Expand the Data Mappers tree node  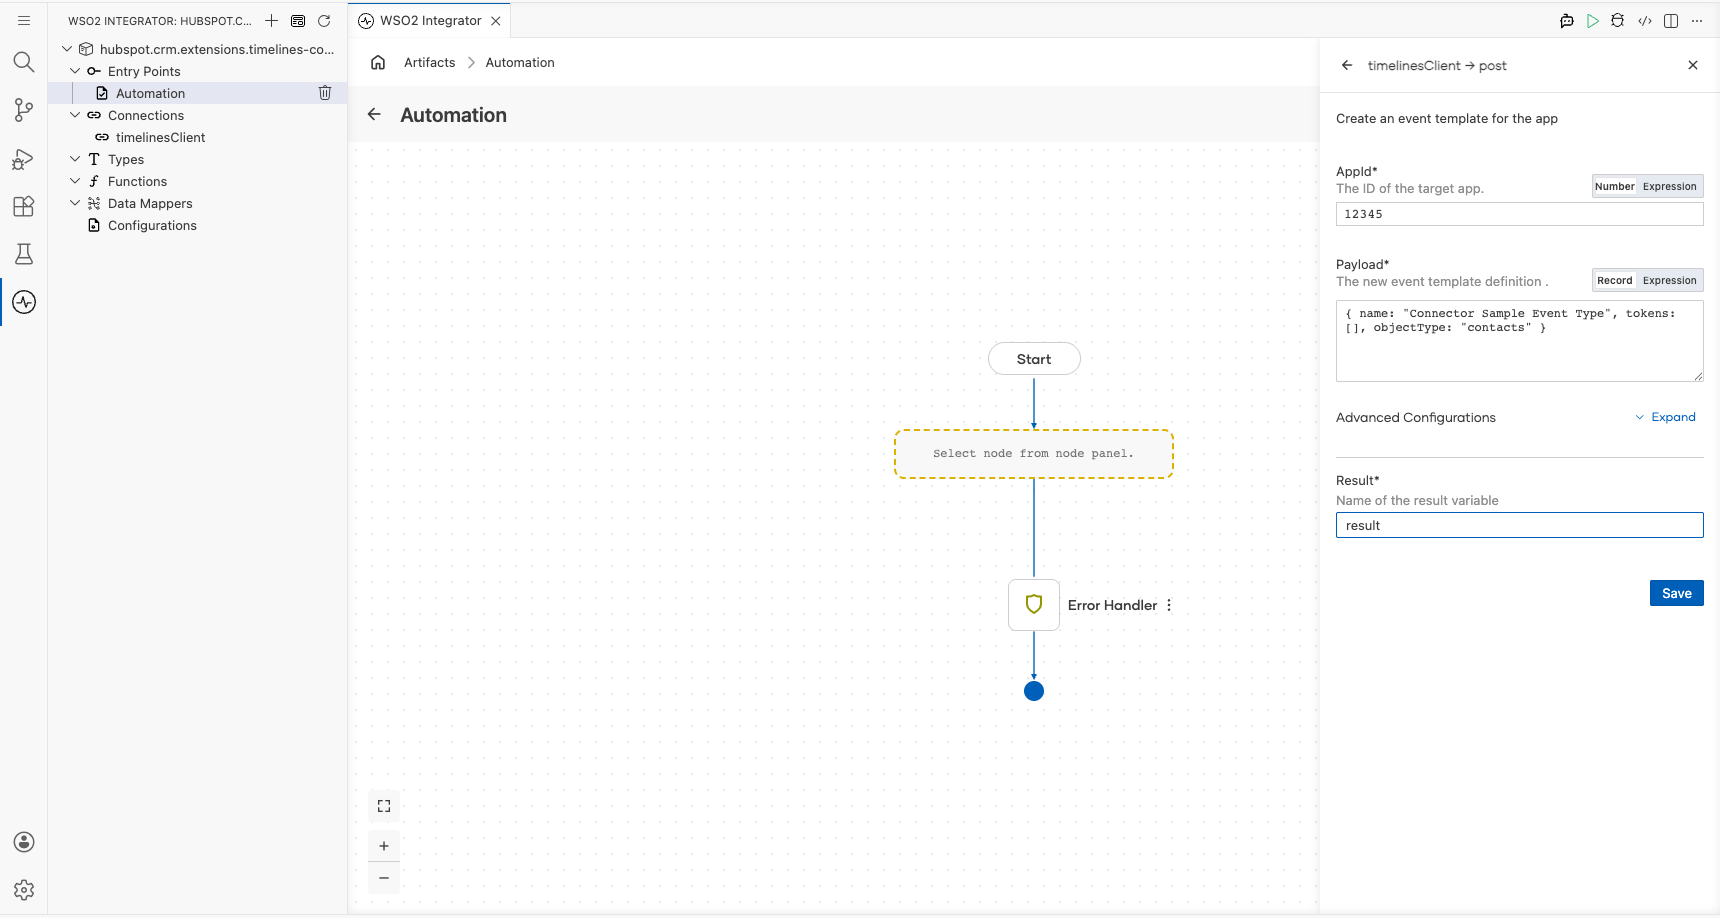75,203
